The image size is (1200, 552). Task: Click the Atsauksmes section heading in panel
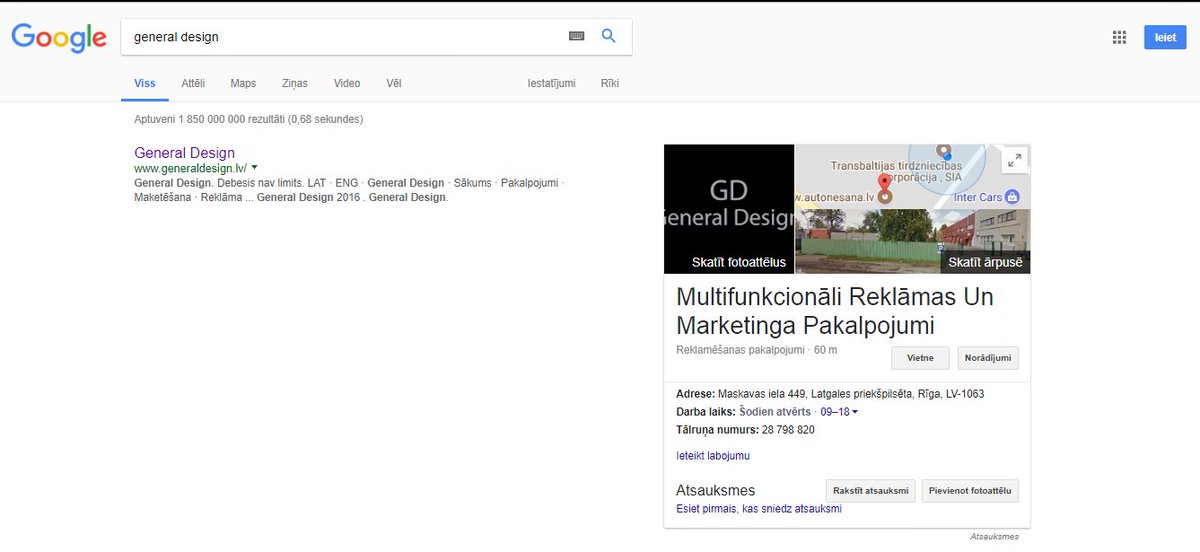pyautogui.click(x=716, y=490)
